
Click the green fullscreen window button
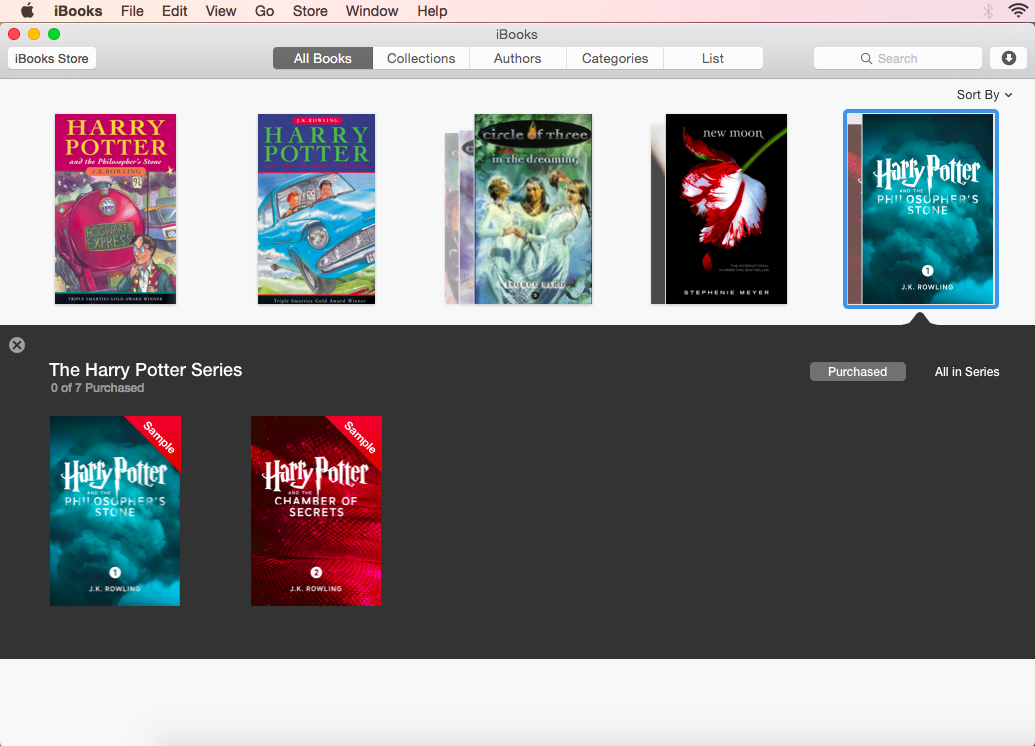tap(54, 34)
